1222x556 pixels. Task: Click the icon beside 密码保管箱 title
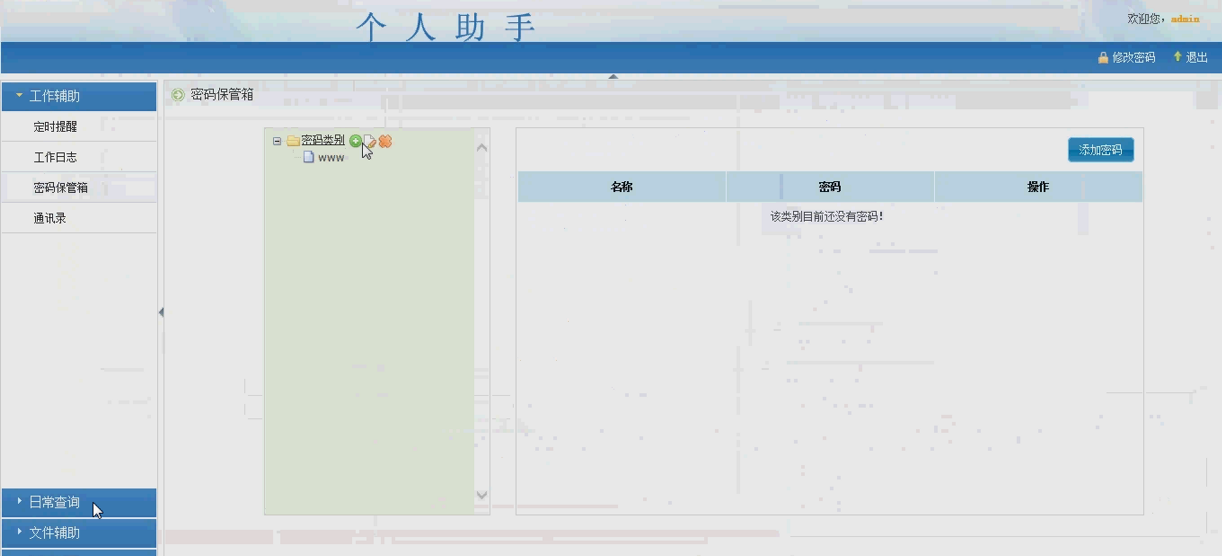click(x=178, y=95)
